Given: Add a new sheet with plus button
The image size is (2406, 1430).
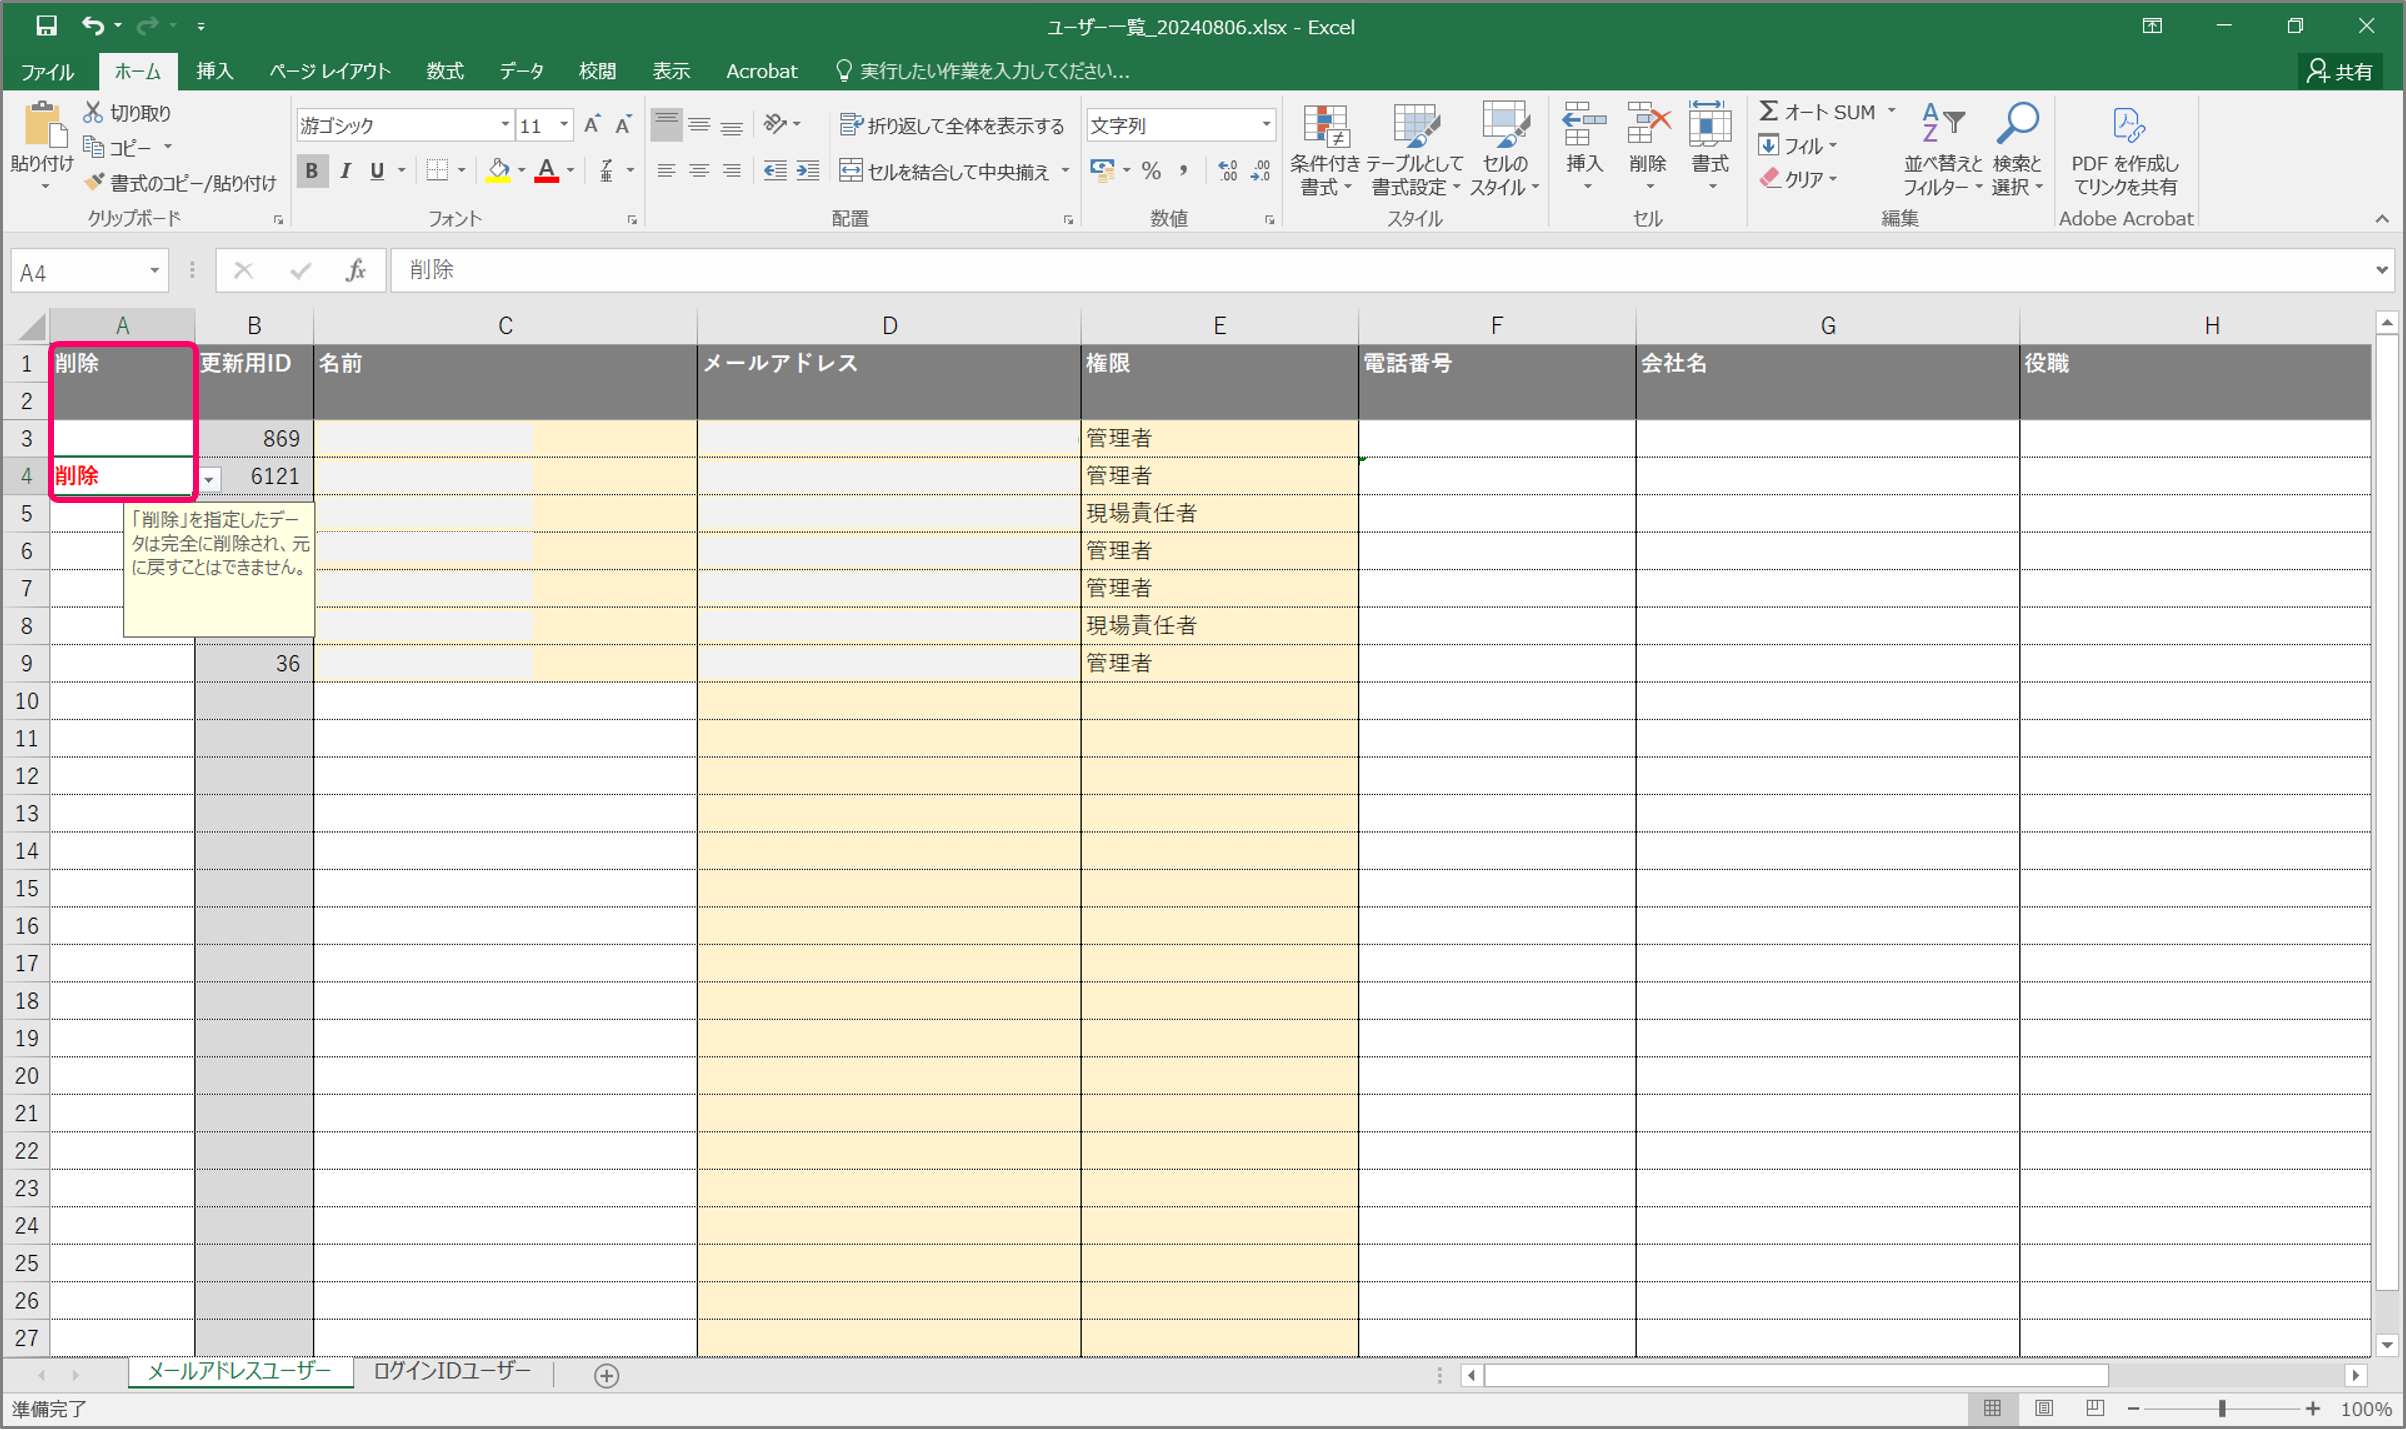Looking at the screenshot, I should [606, 1375].
